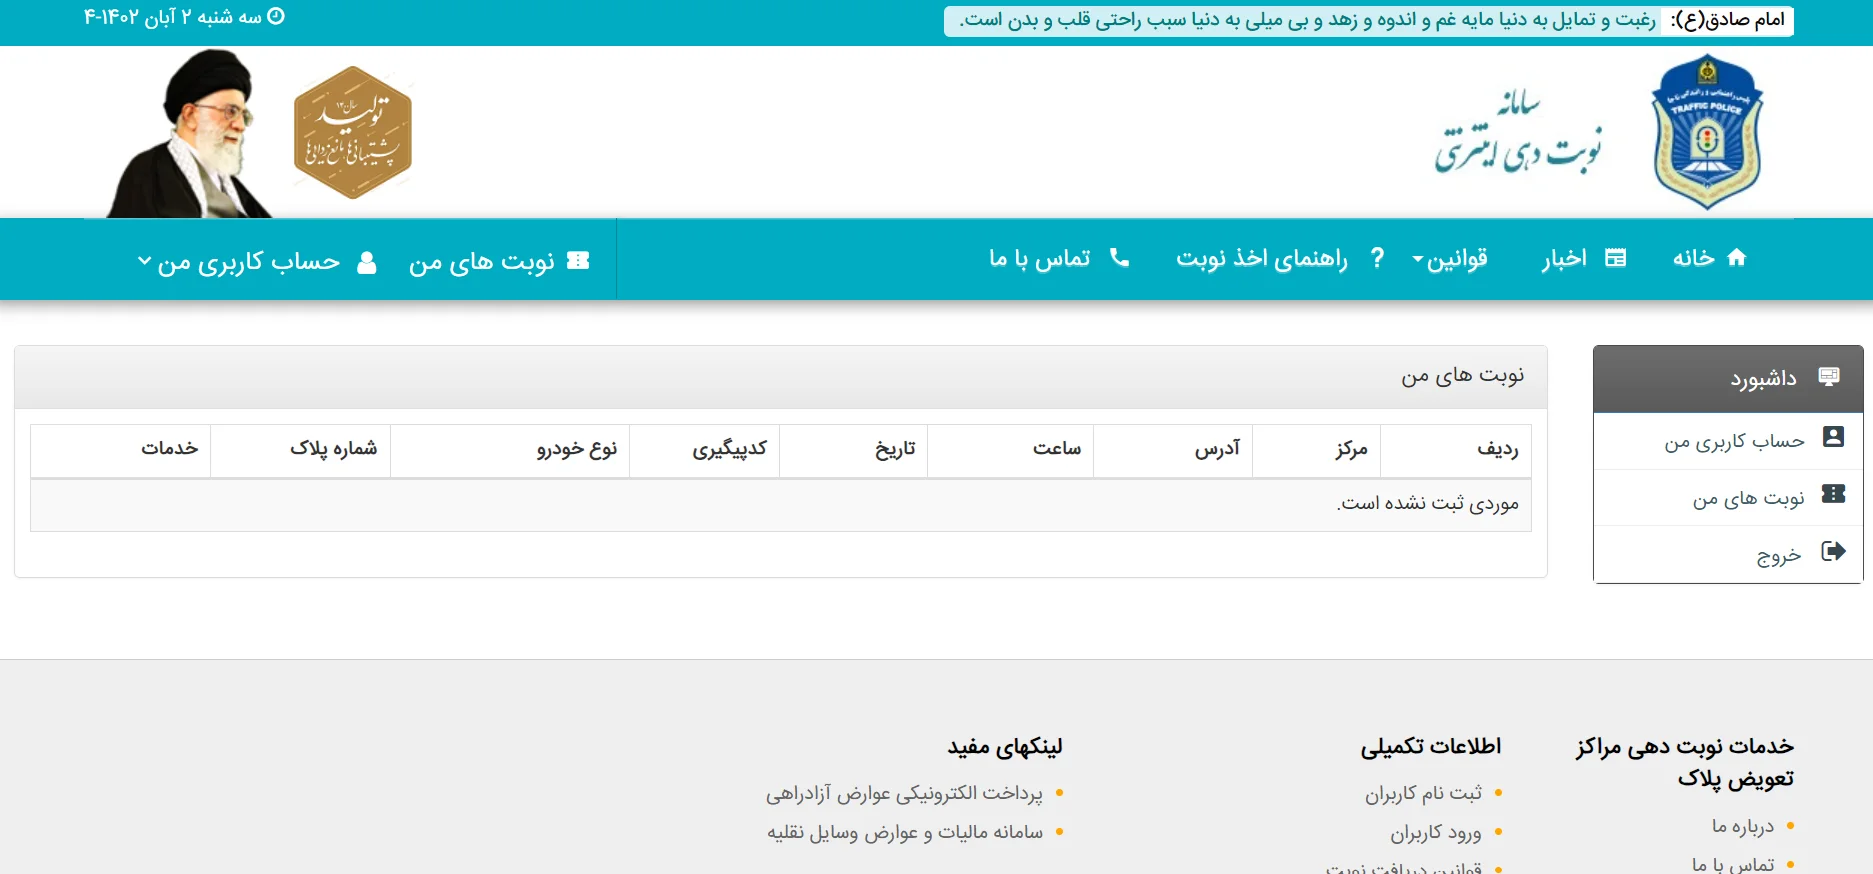Open پرداخت الکترونیکی عوارض آزادراهی link
Viewport: 1873px width, 874px height.
point(904,793)
